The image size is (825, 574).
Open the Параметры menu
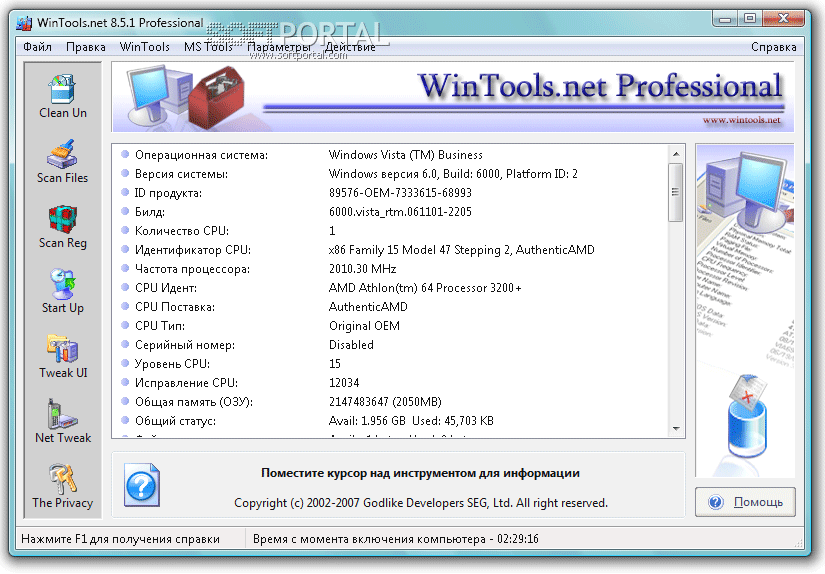pos(279,47)
